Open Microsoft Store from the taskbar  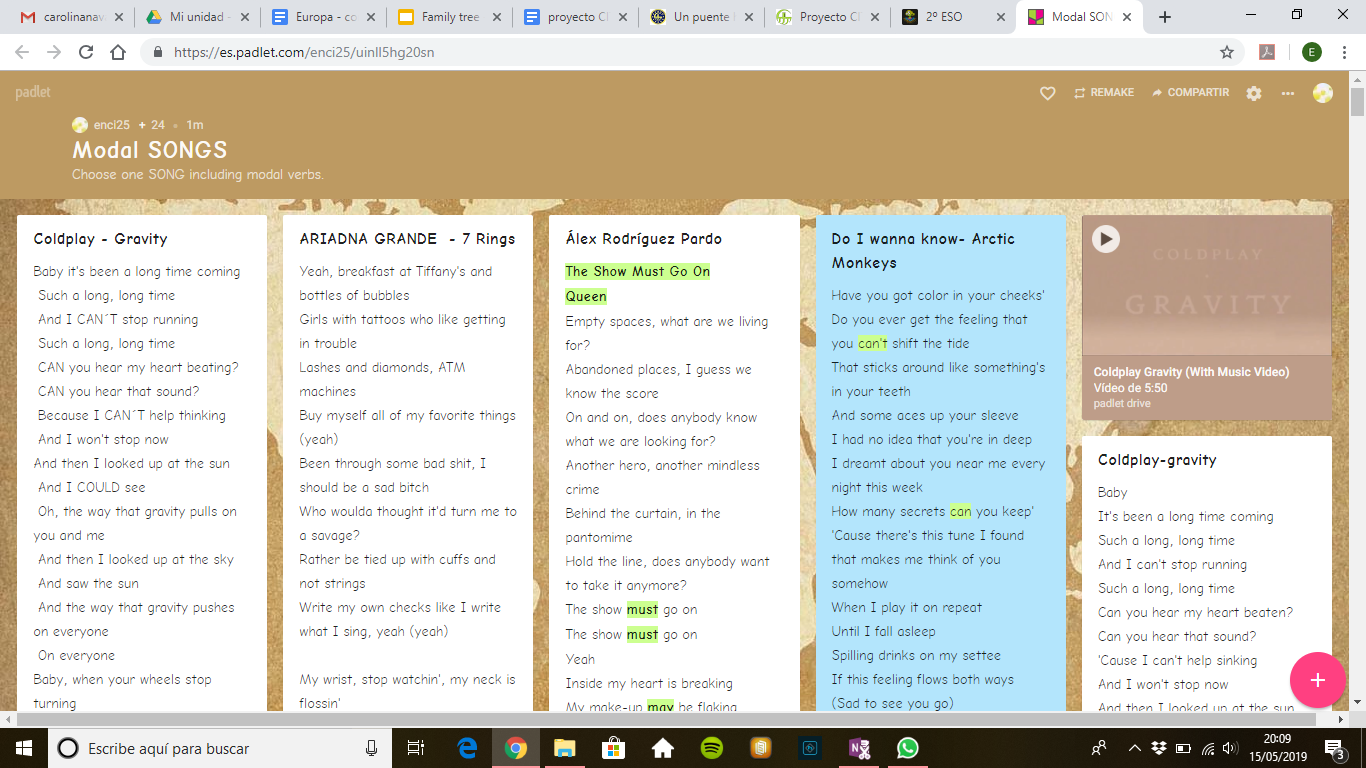pos(614,748)
